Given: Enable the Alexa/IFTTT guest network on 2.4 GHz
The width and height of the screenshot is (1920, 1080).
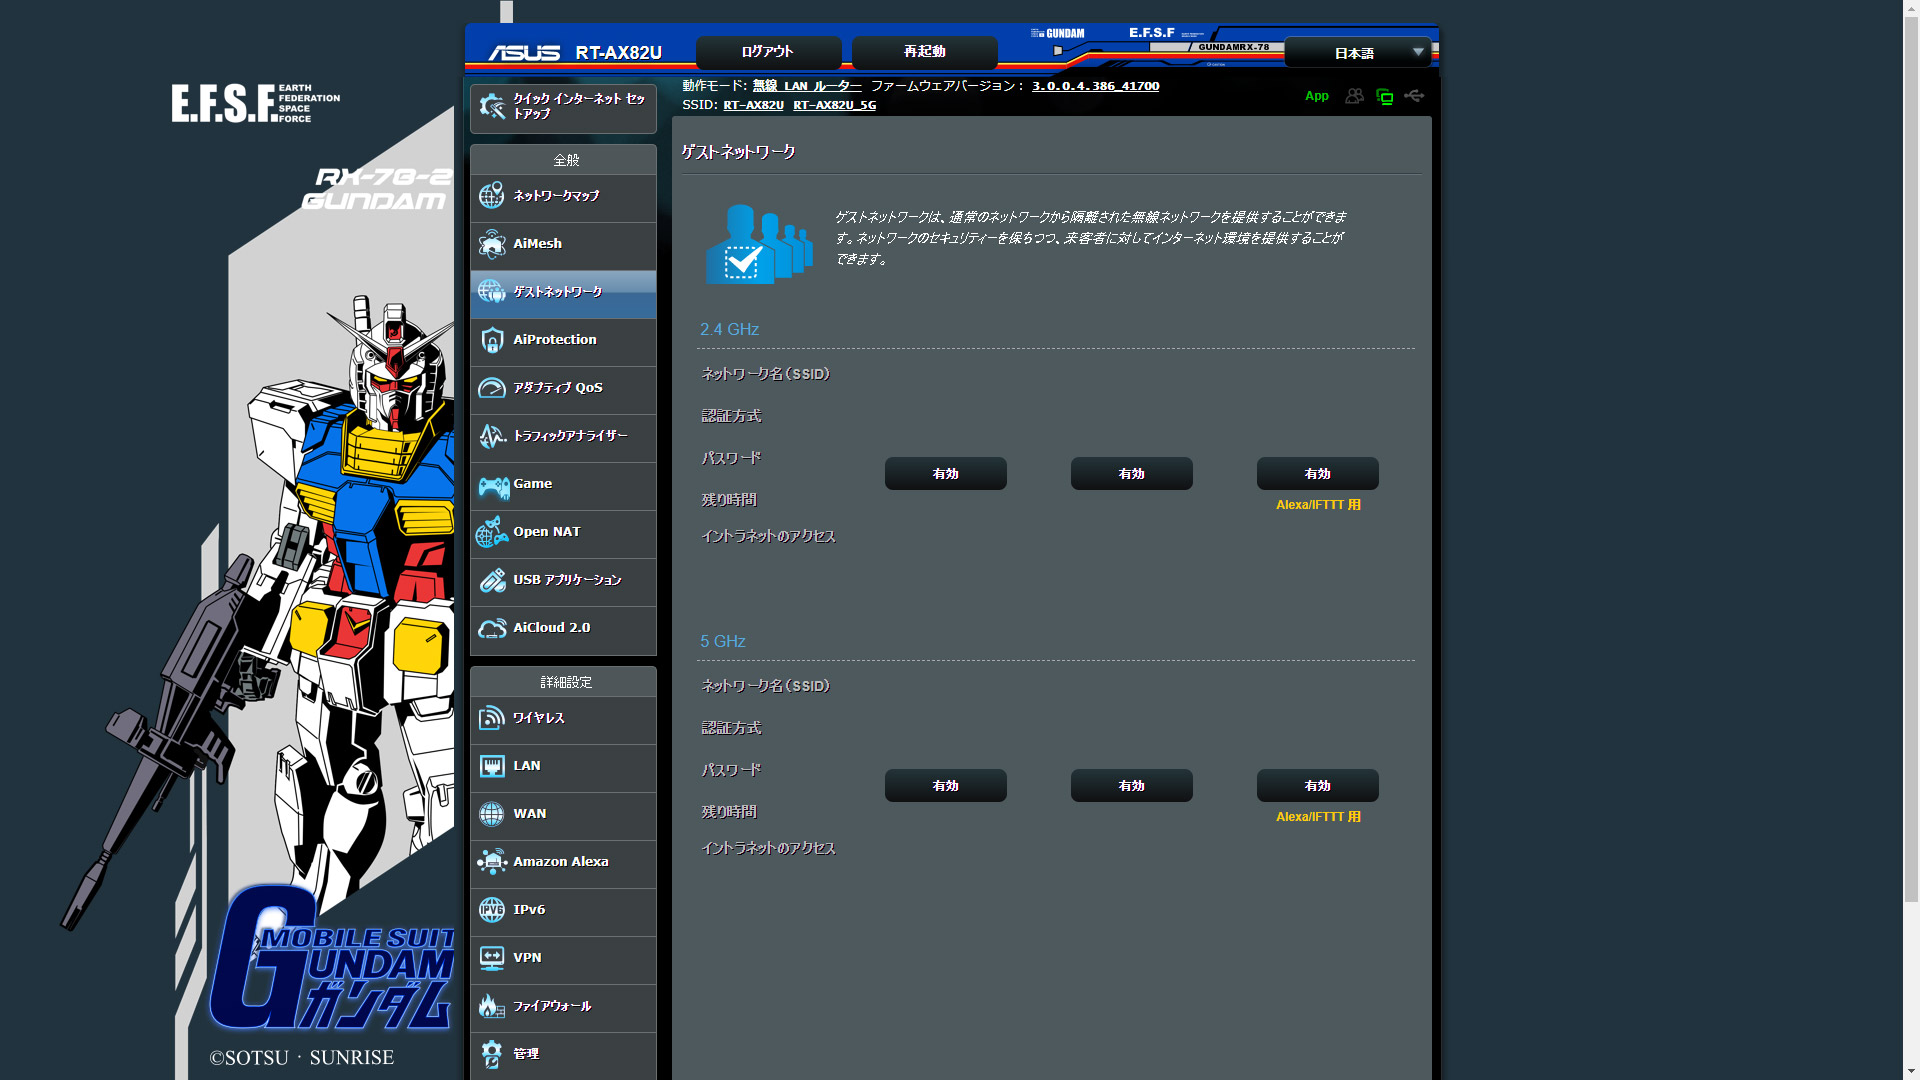Looking at the screenshot, I should (1317, 473).
